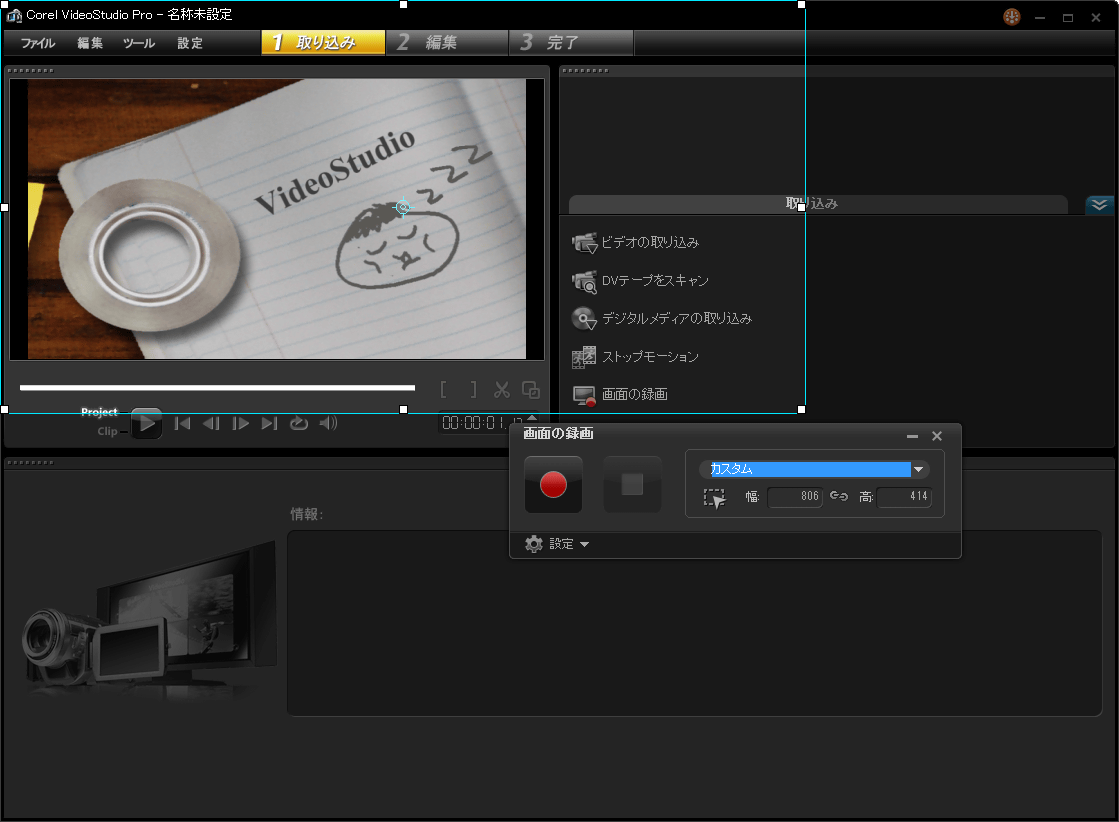Click the freehand selection area icon
Viewport: 1119px width, 822px height.
tap(714, 498)
